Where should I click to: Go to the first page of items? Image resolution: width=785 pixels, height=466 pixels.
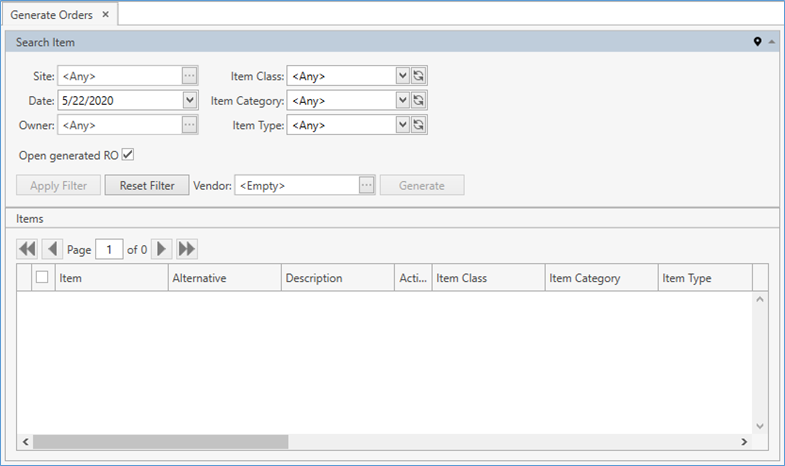27,249
